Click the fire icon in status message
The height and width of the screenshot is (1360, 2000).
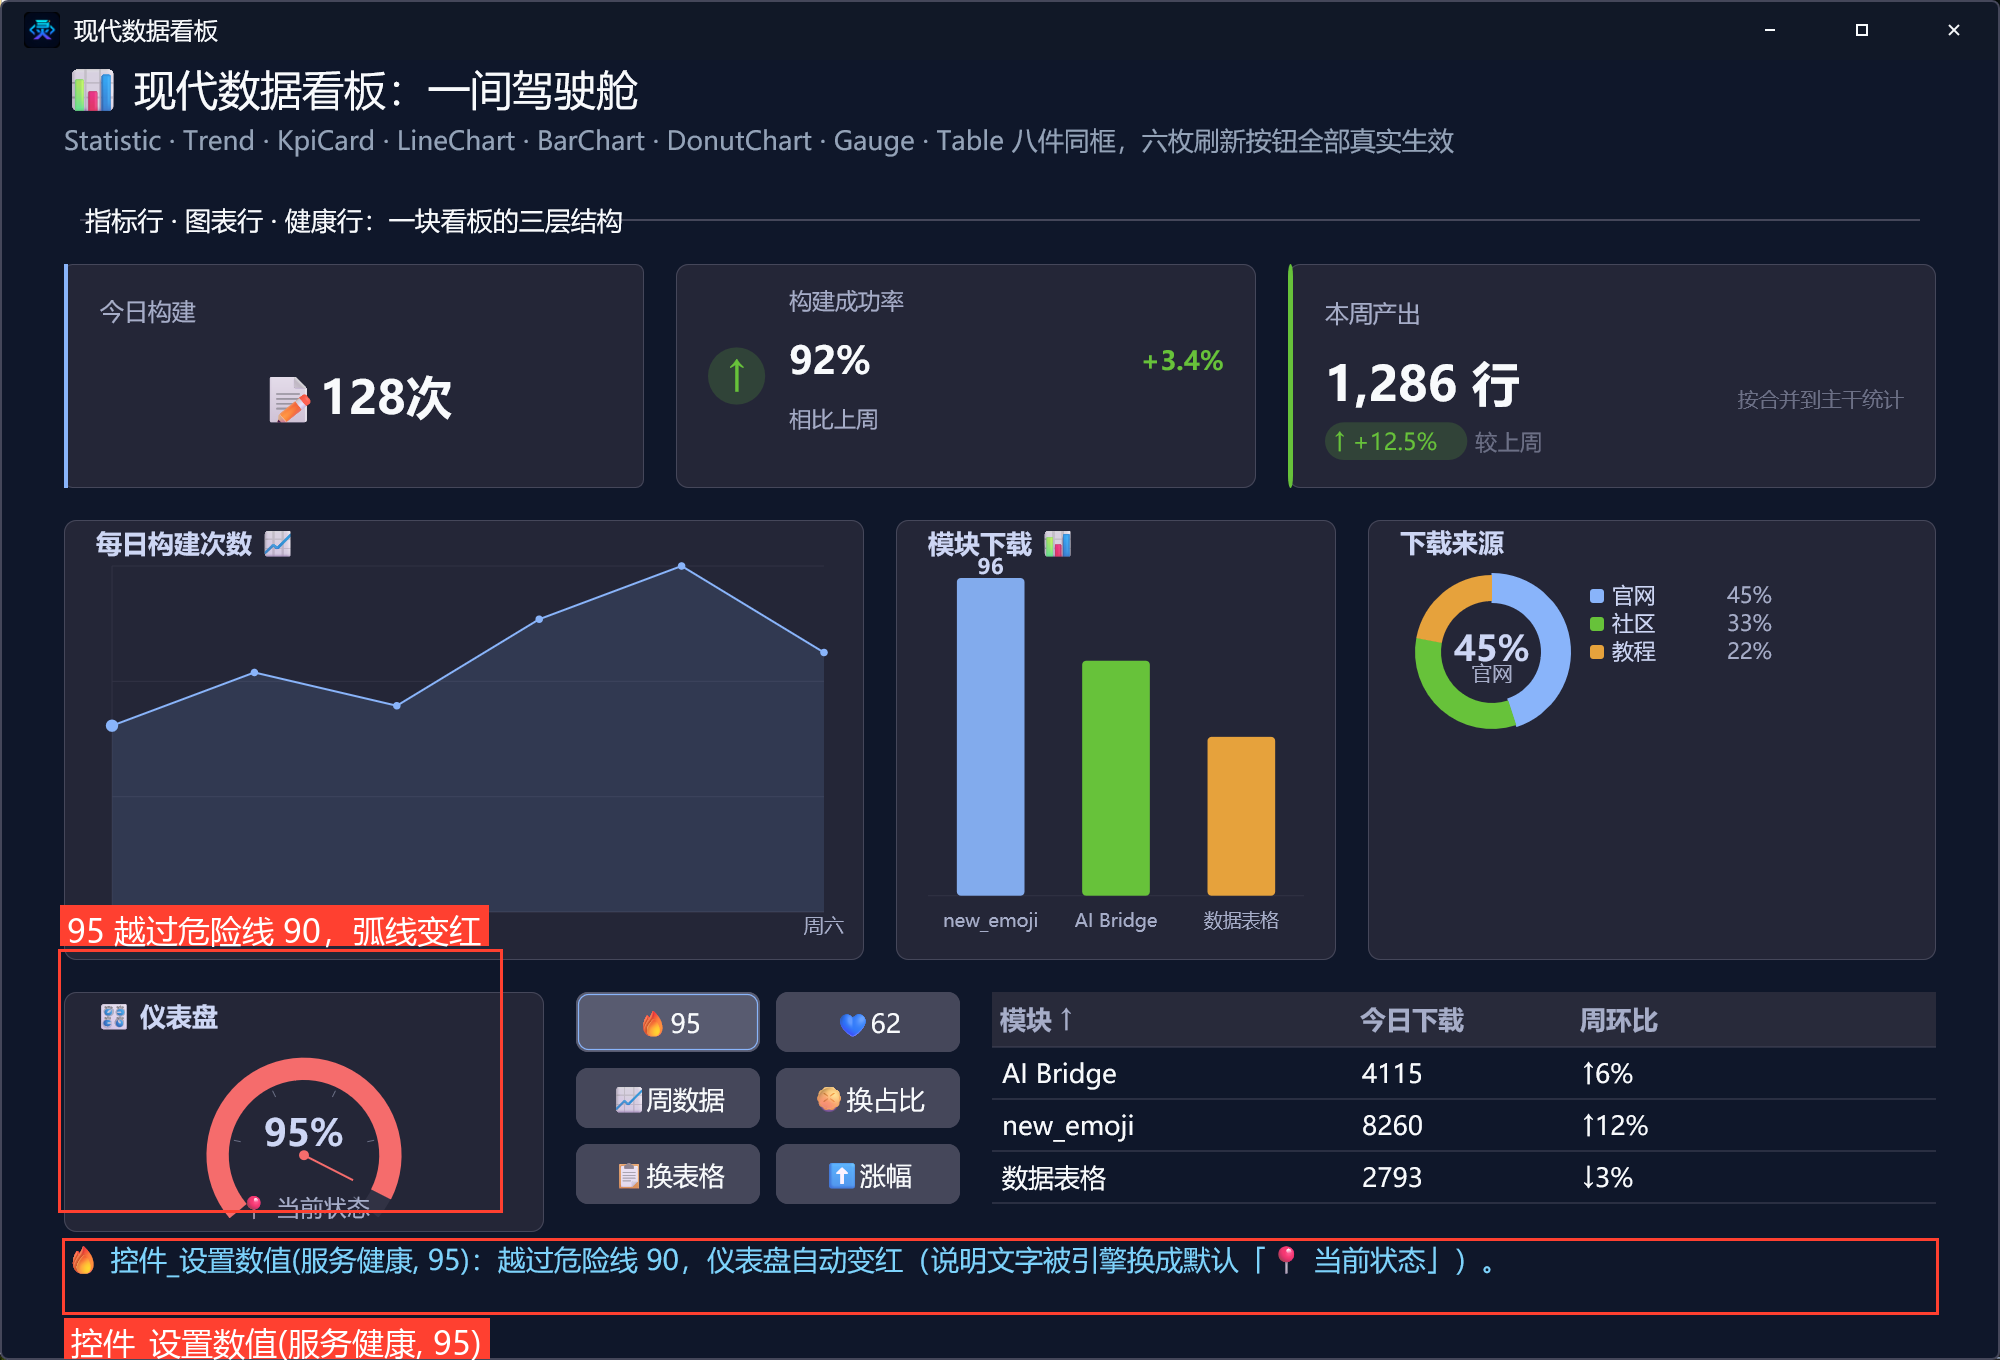(x=84, y=1260)
